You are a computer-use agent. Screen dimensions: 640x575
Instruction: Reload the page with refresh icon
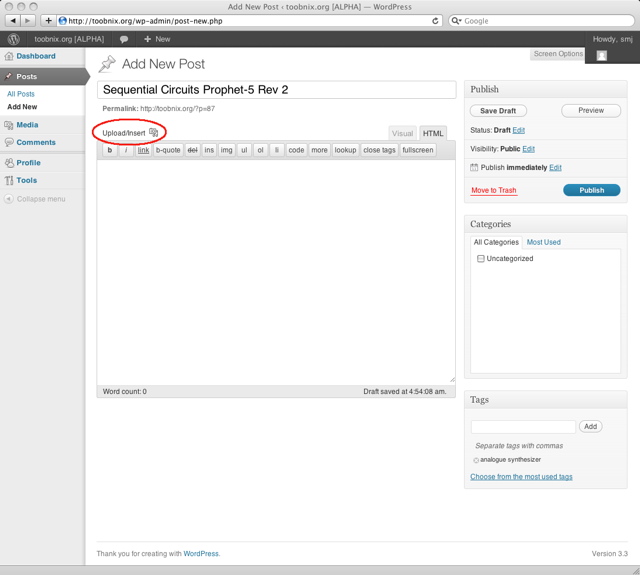pos(435,21)
